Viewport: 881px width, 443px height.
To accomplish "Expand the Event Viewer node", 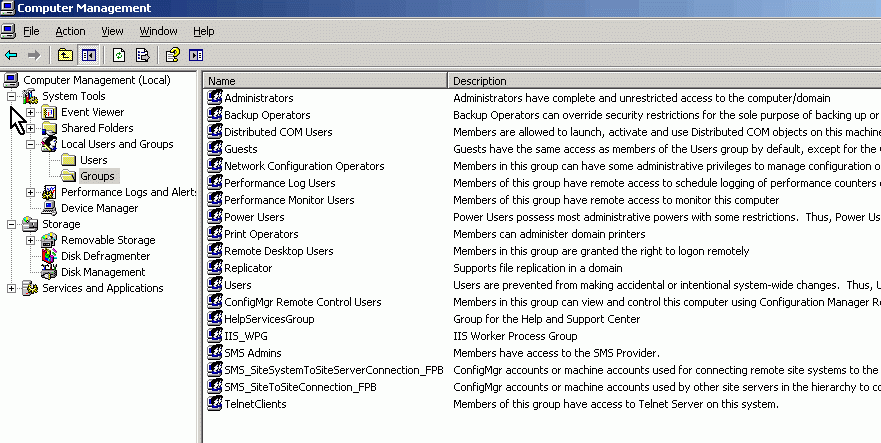I will [x=30, y=112].
